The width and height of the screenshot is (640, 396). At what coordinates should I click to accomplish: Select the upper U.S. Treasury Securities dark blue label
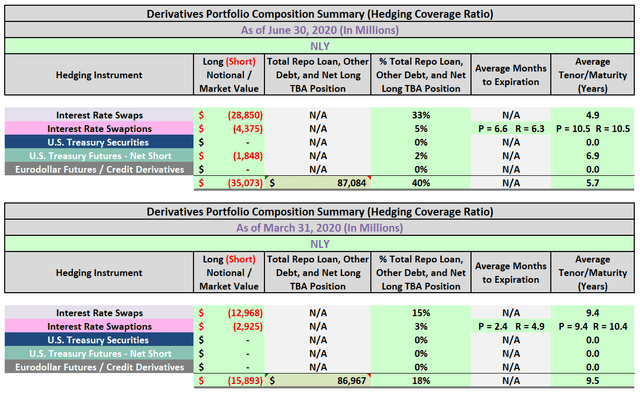click(x=99, y=142)
